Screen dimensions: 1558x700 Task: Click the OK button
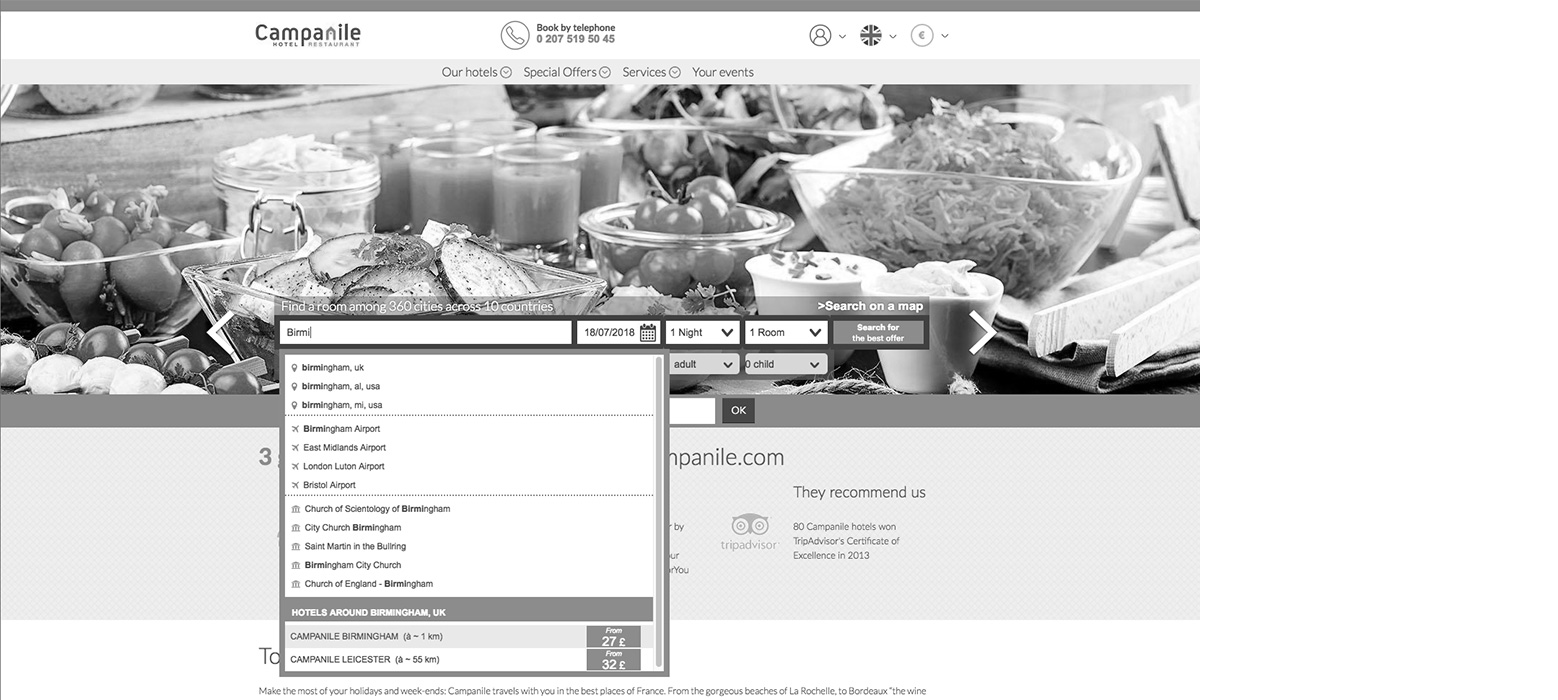pyautogui.click(x=738, y=410)
